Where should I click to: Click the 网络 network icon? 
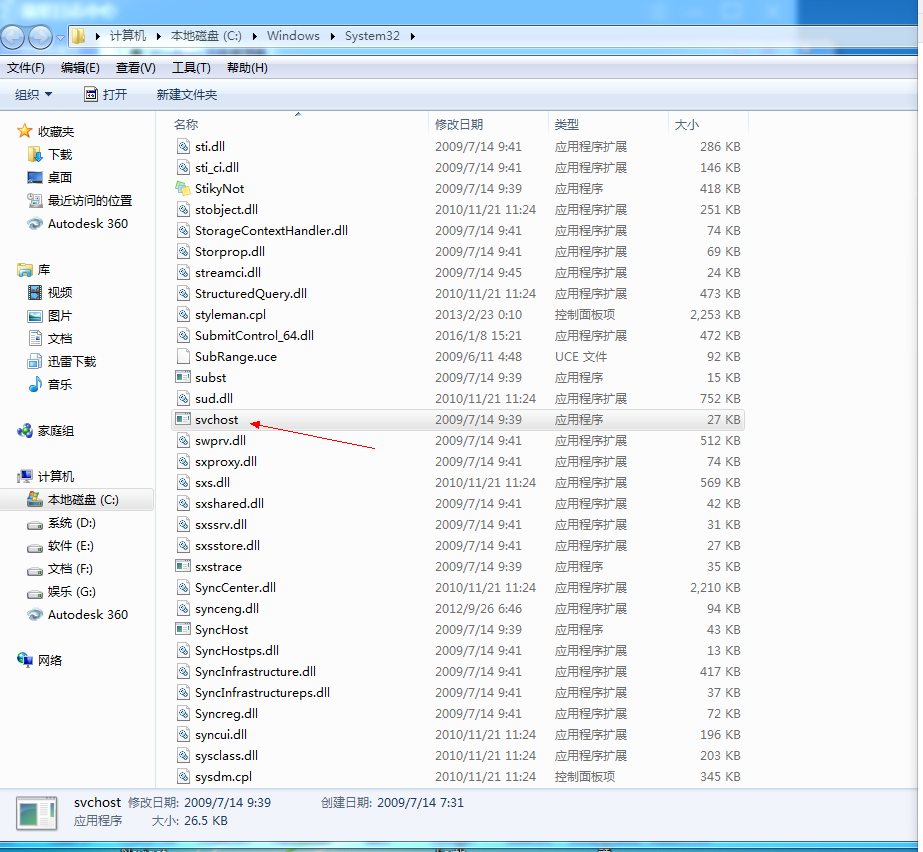[25, 660]
